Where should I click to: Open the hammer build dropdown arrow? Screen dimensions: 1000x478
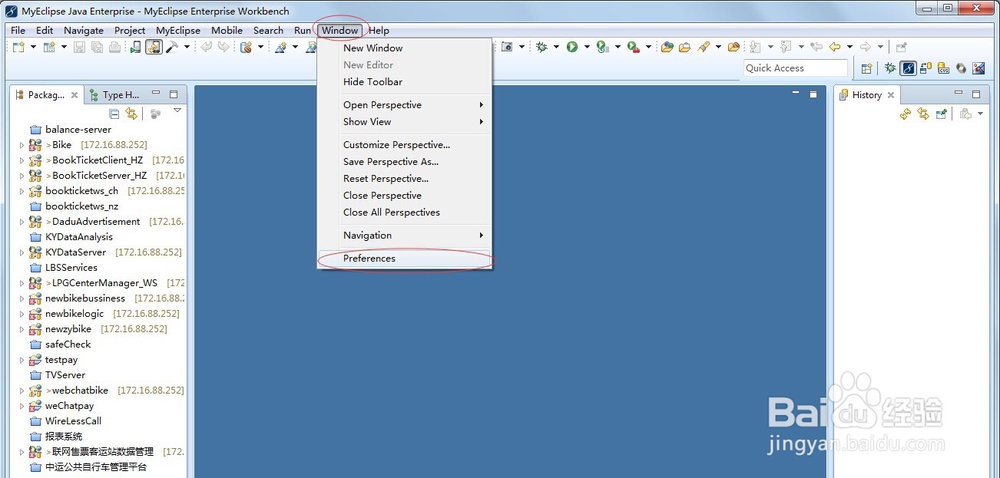(x=187, y=47)
